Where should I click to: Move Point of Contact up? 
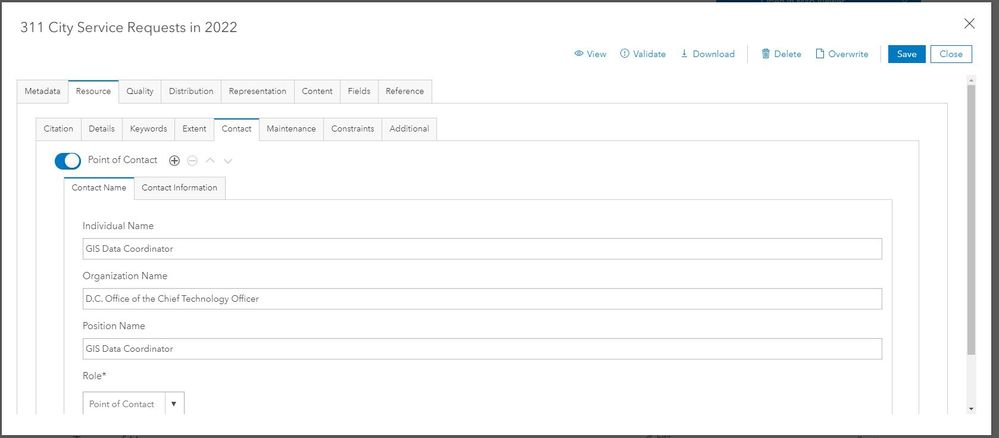(210, 160)
